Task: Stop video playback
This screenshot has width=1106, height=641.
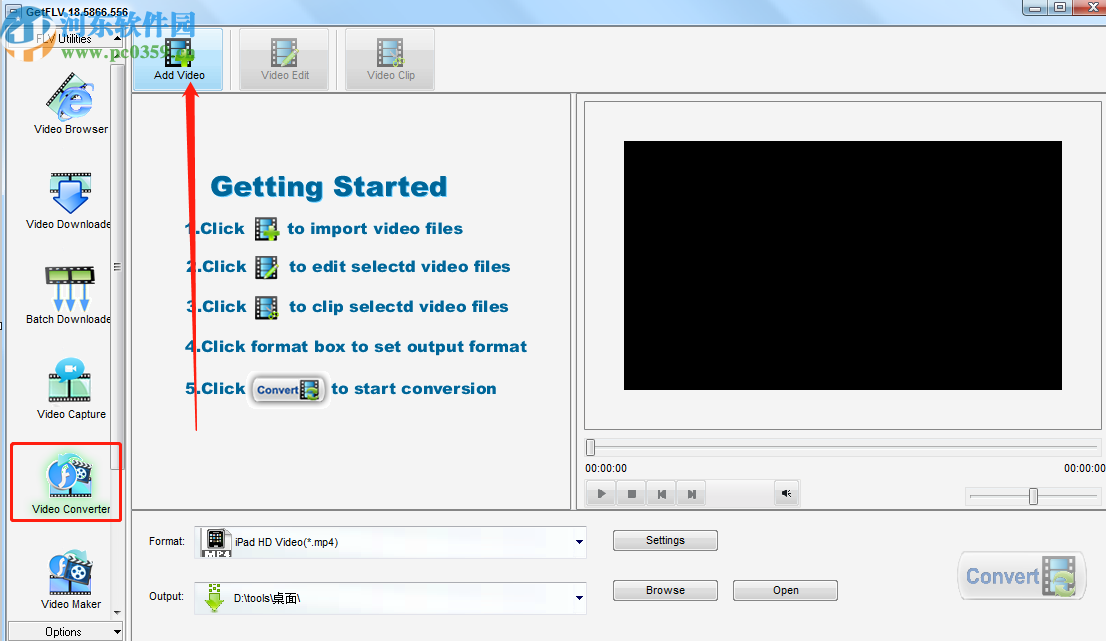Action: click(631, 494)
